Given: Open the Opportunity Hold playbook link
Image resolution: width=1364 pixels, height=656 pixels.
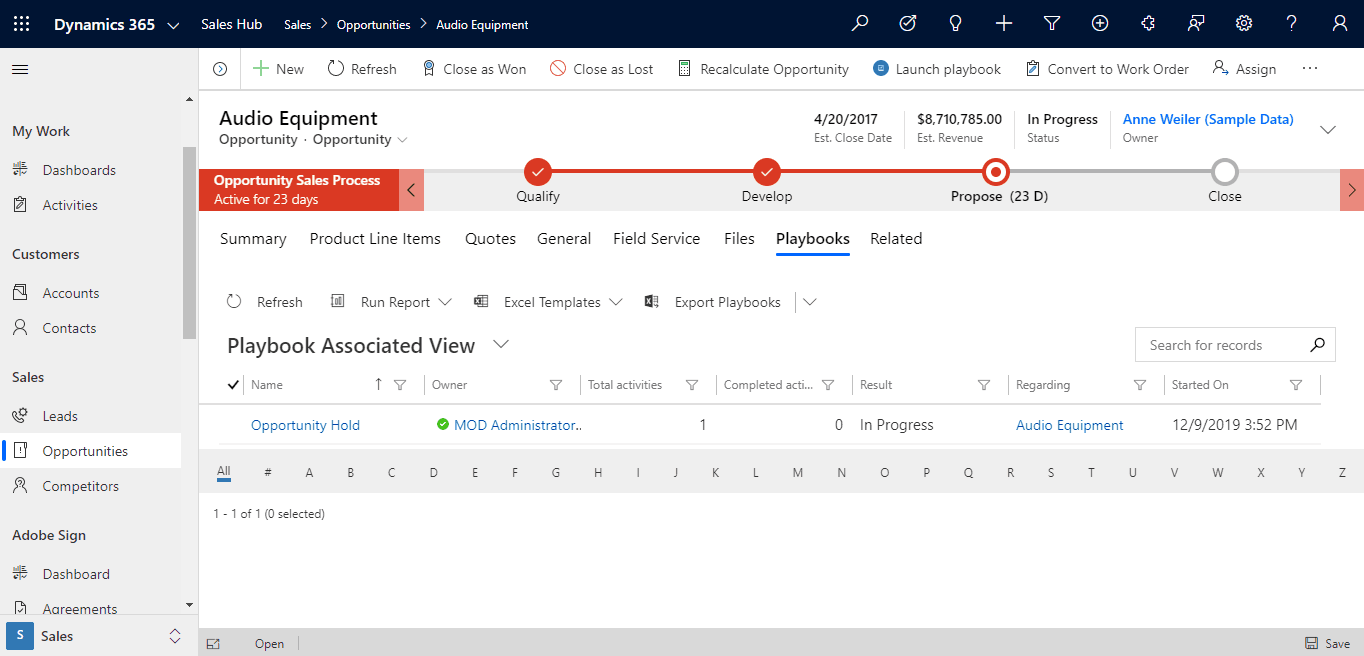Looking at the screenshot, I should point(305,425).
